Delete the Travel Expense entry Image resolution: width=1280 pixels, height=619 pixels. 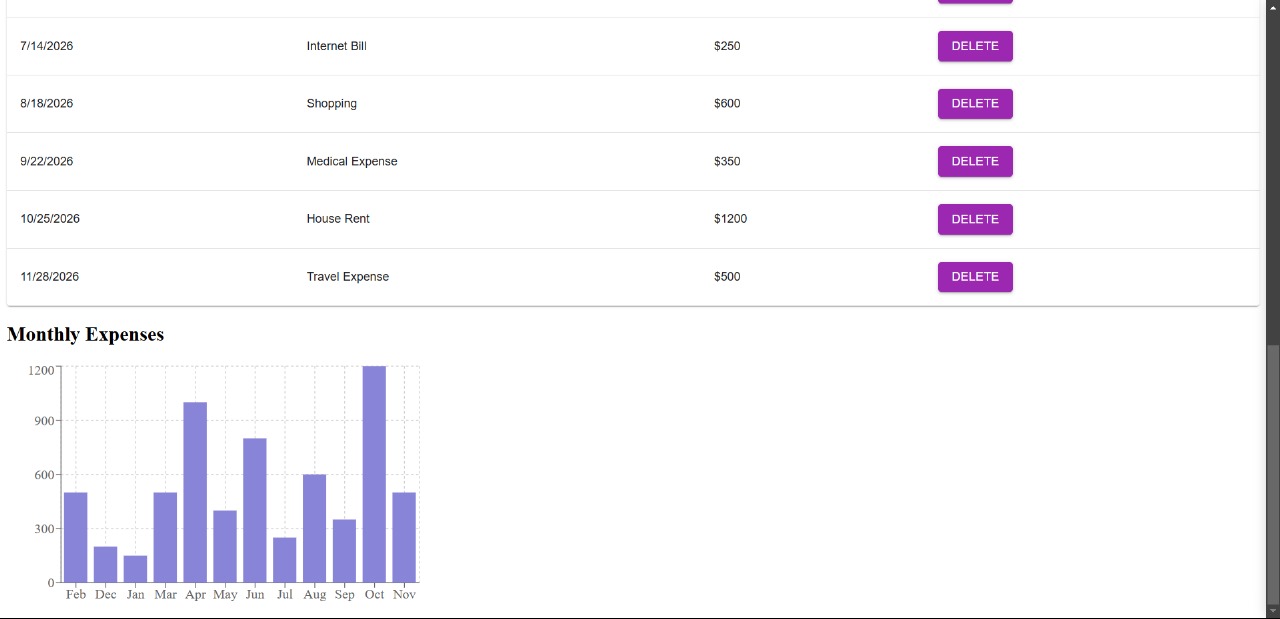coord(975,277)
